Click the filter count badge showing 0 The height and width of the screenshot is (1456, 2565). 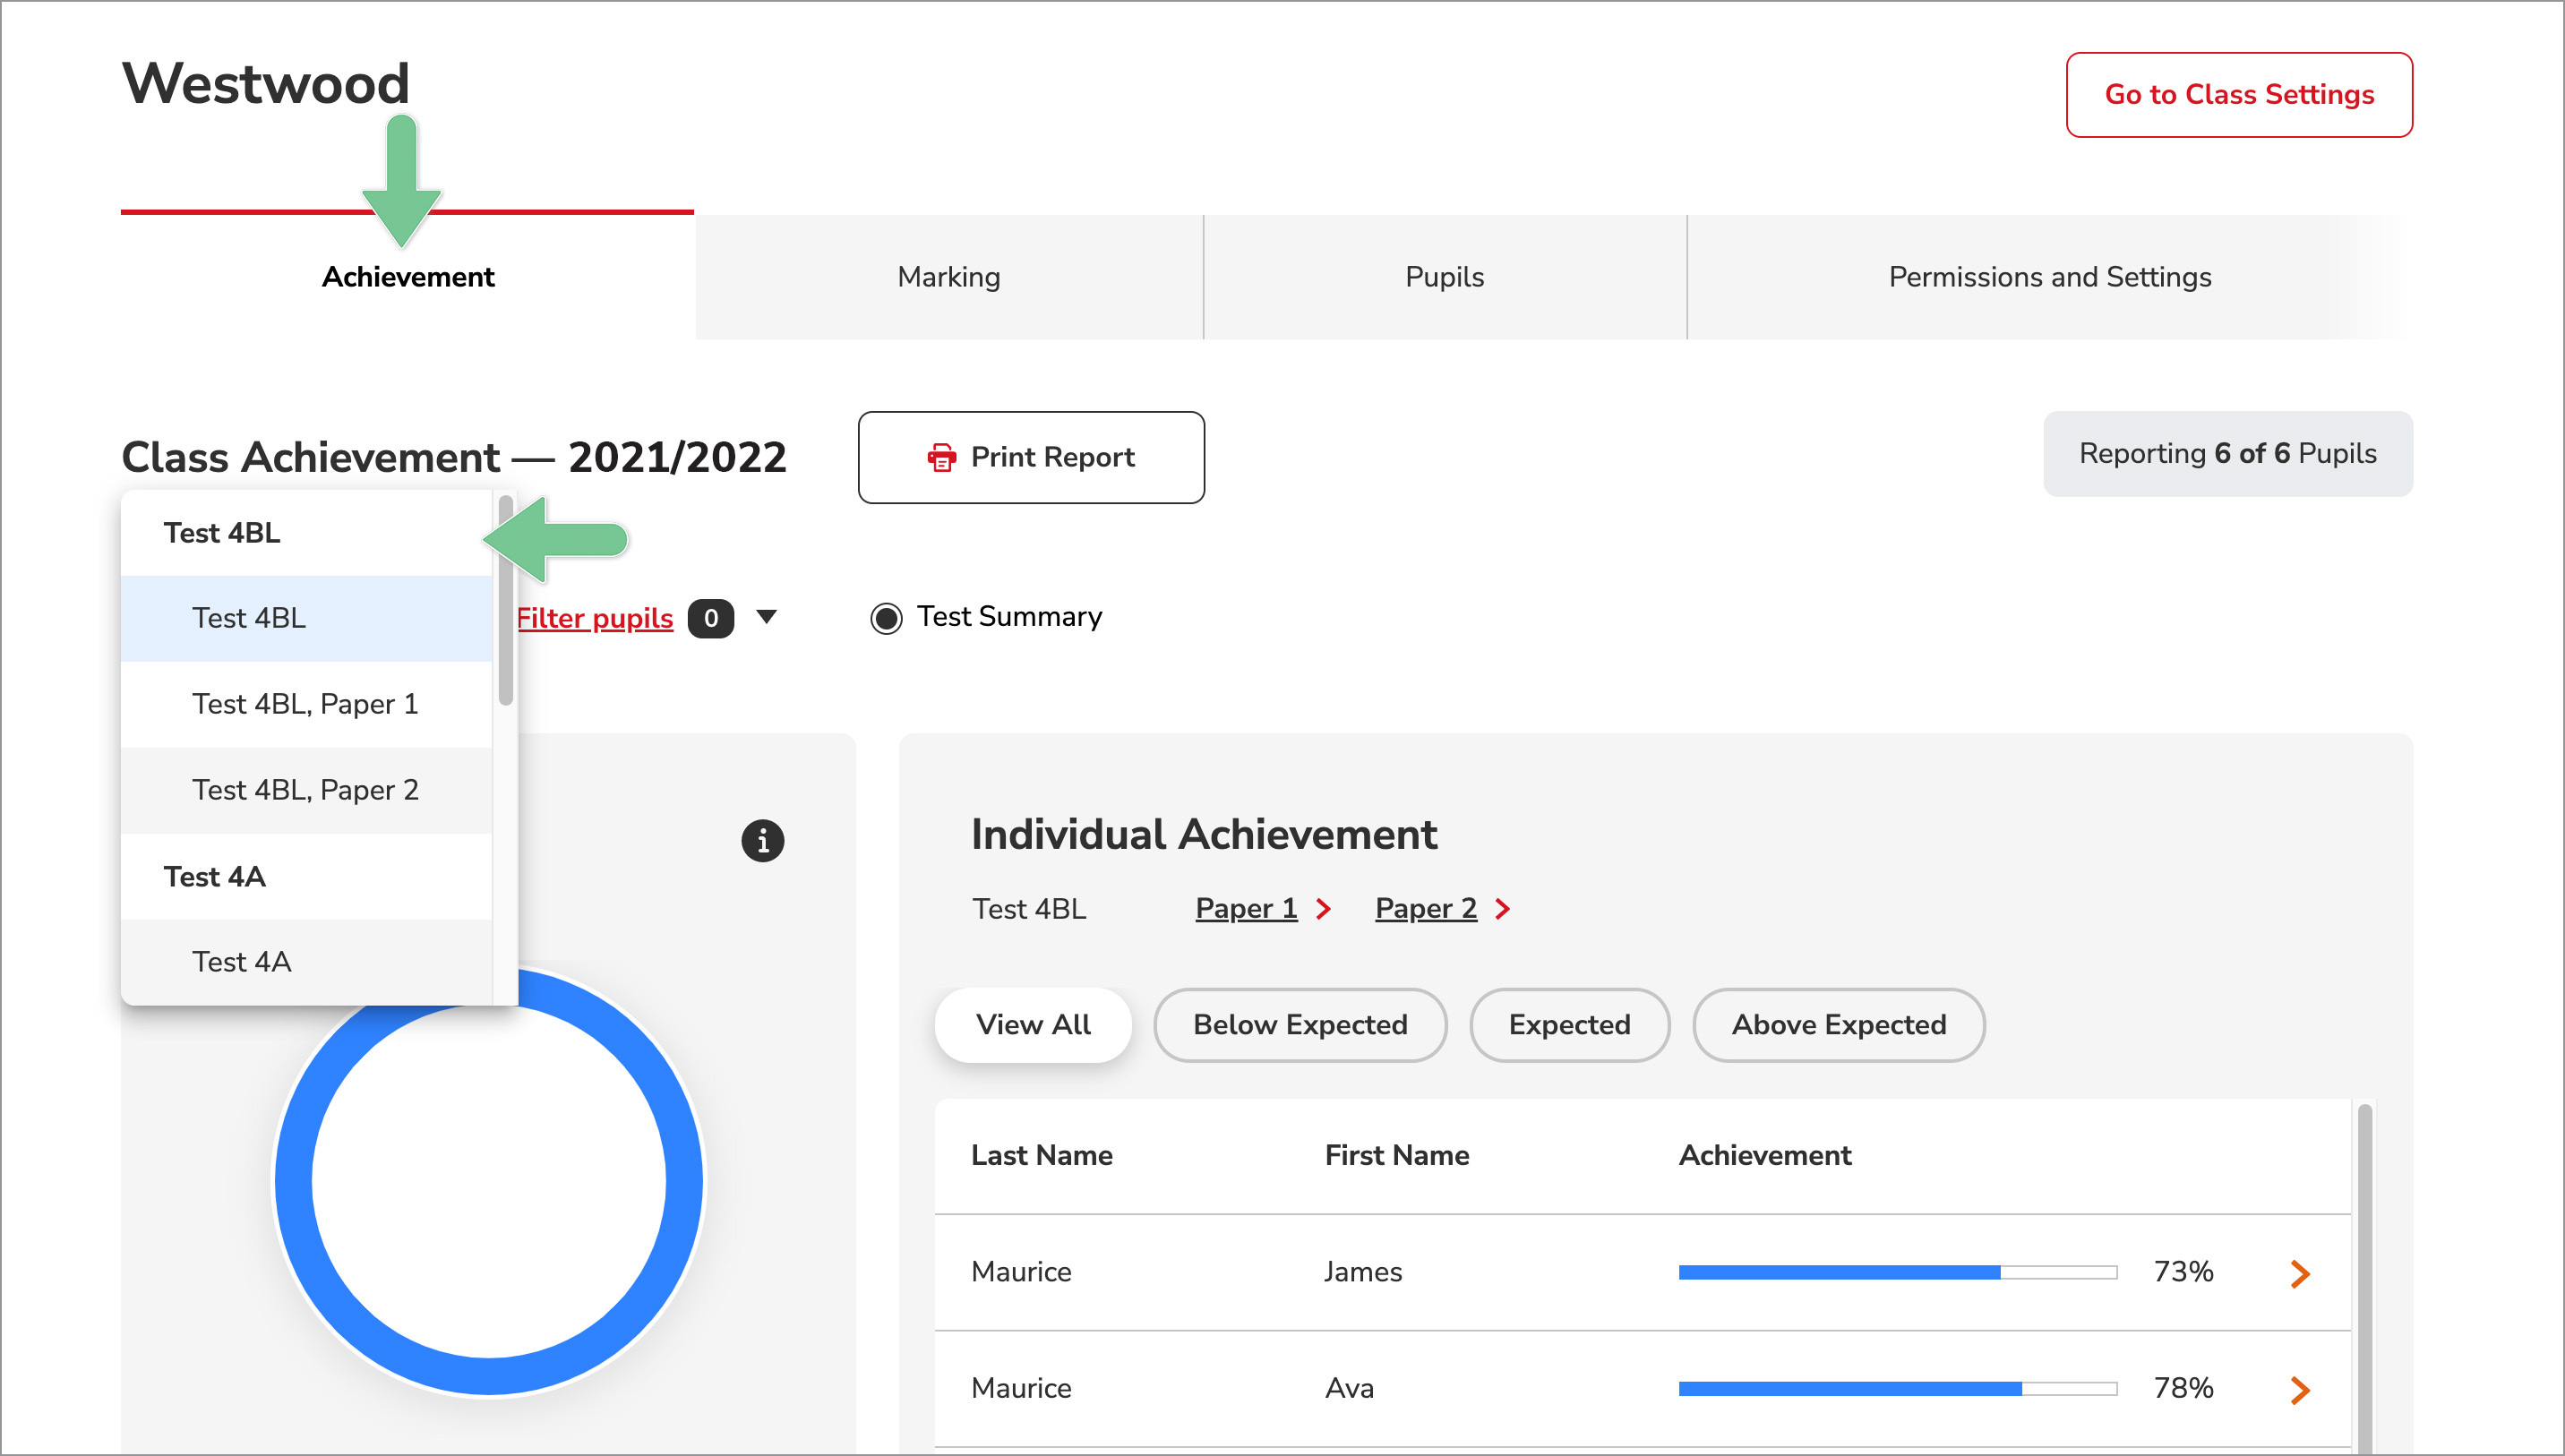tap(710, 618)
